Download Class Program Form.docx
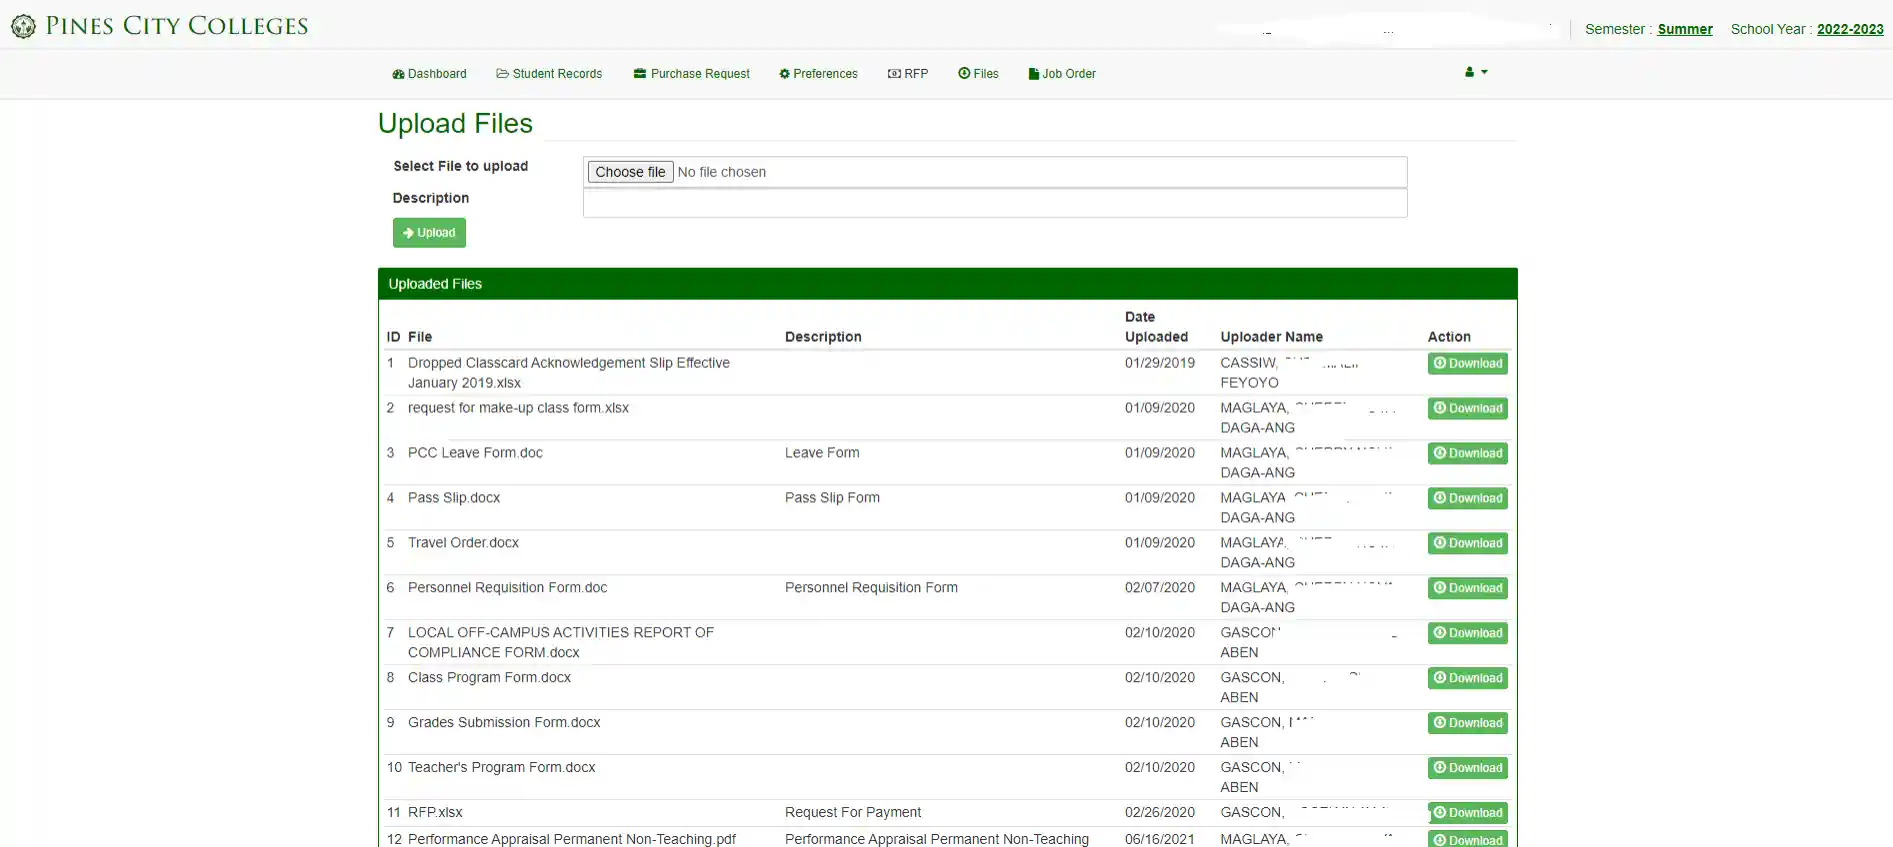 pyautogui.click(x=1467, y=678)
